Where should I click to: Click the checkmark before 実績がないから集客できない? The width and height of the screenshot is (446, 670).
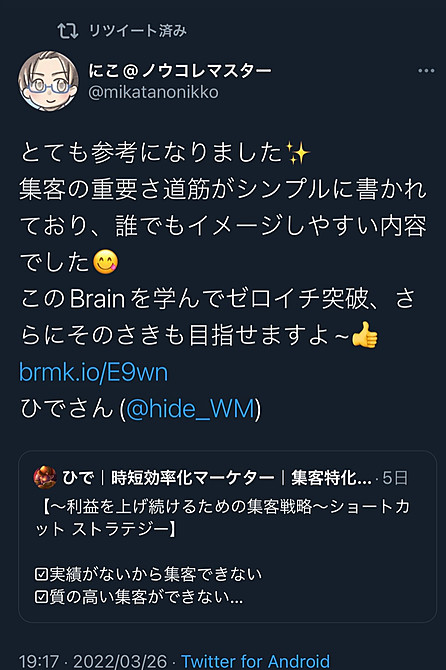click(41, 574)
